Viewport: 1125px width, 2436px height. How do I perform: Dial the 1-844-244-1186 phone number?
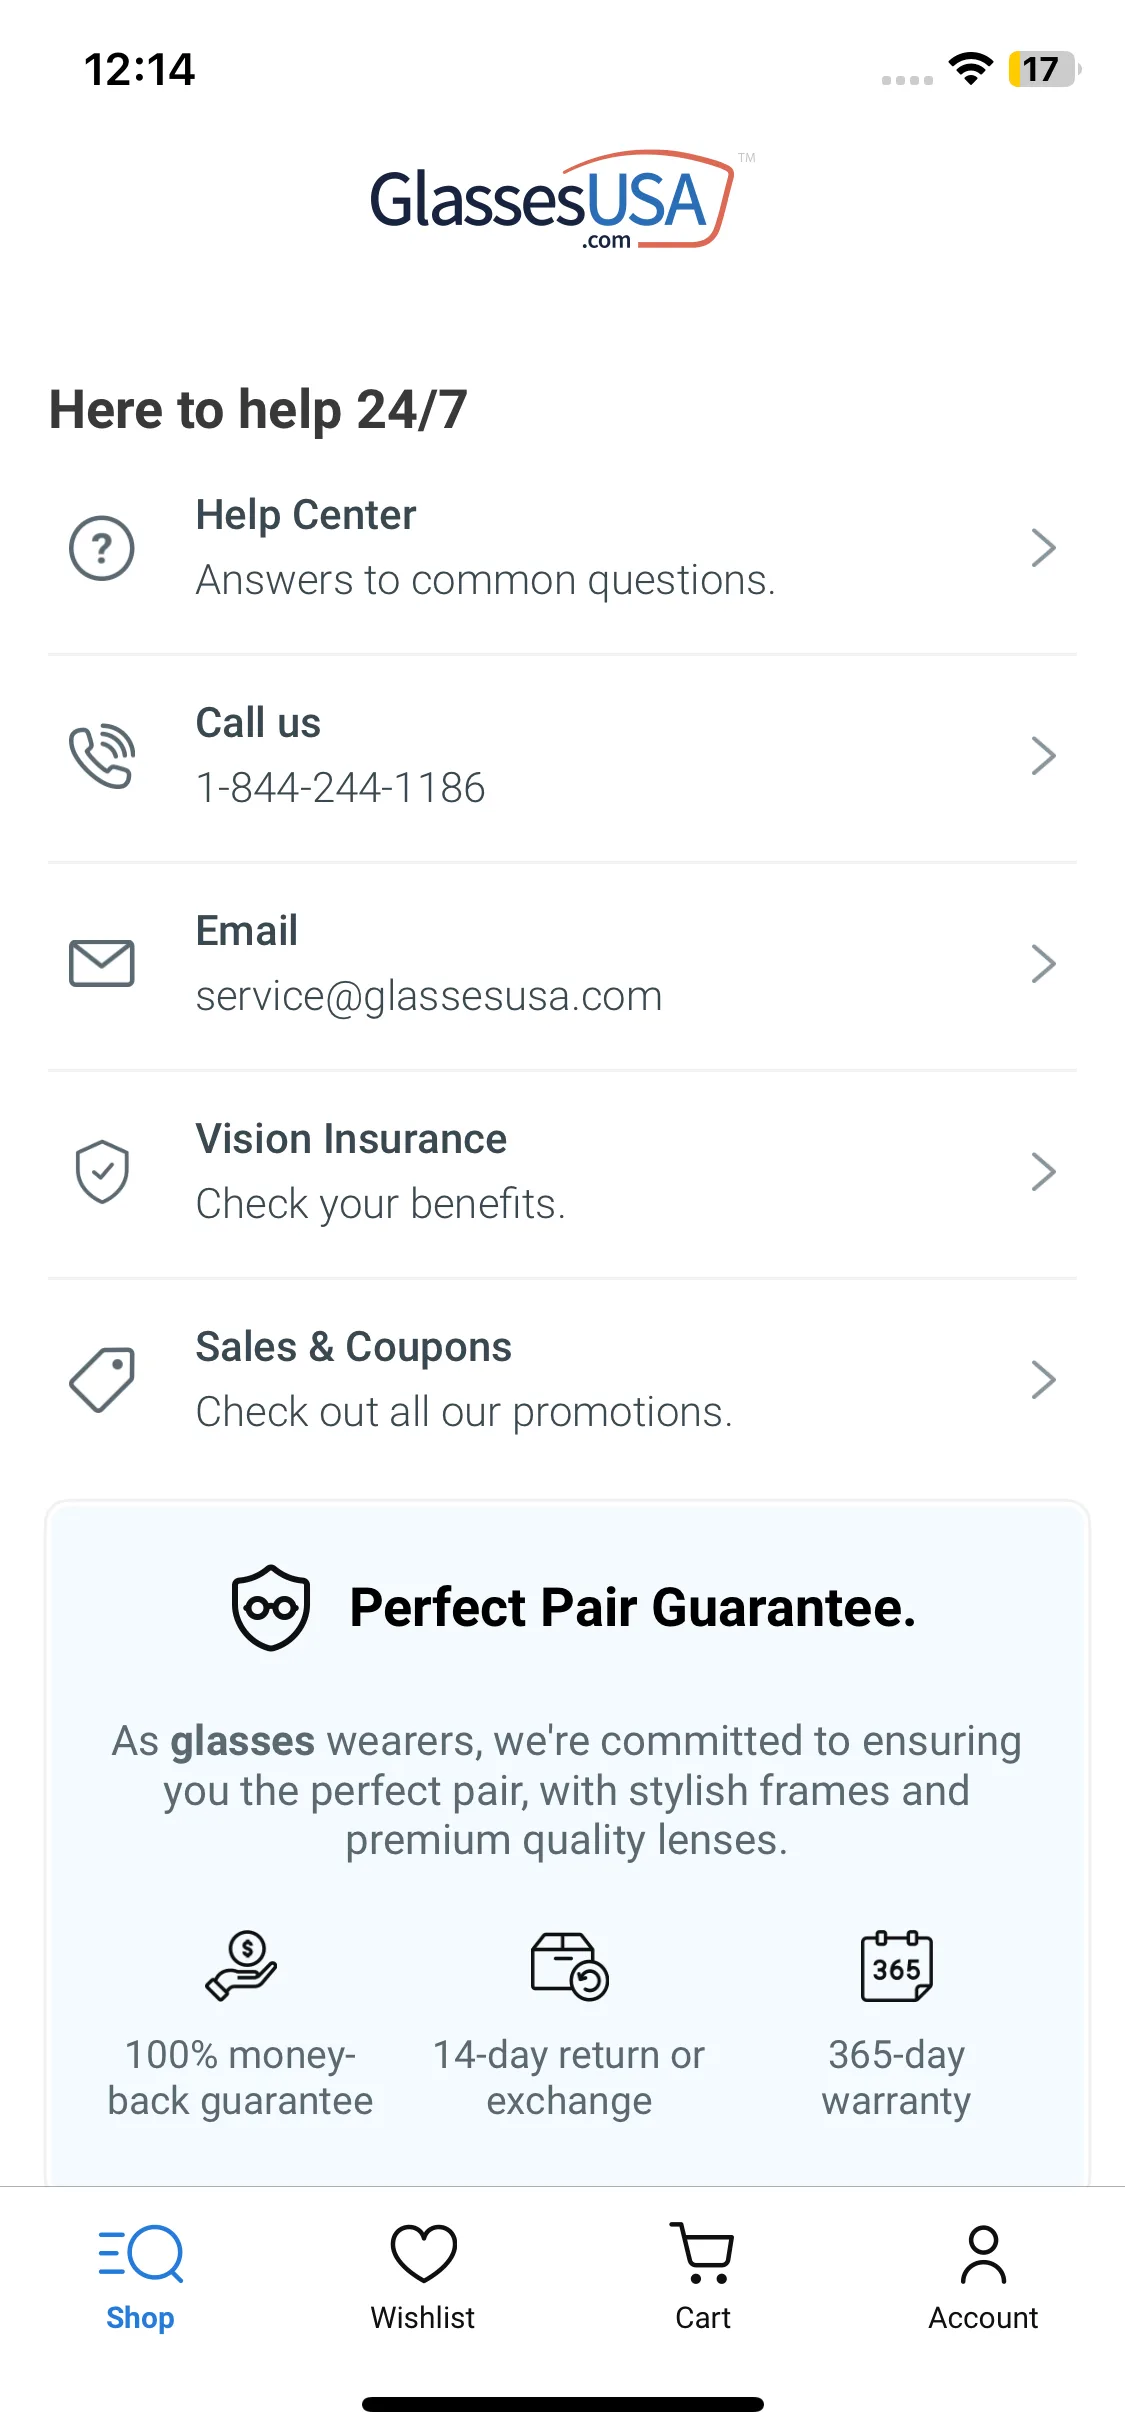(340, 788)
